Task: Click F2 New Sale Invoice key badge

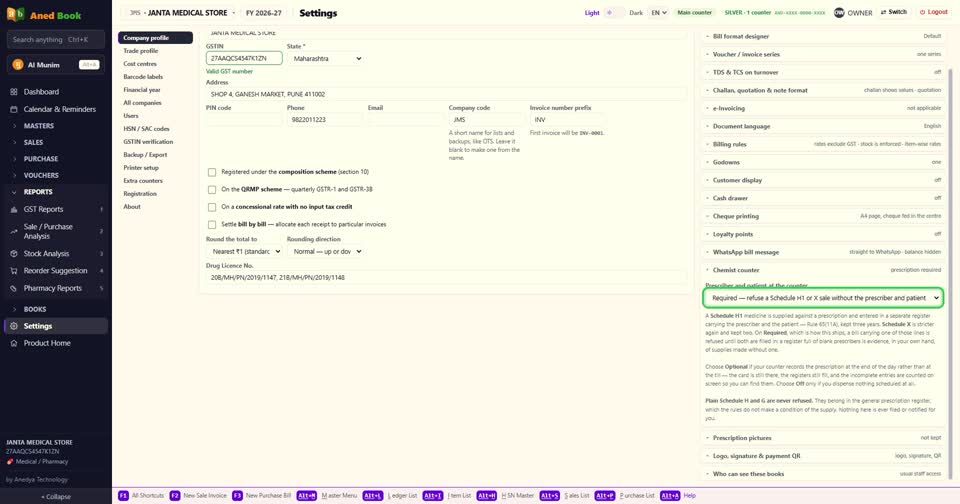Action: coord(174,495)
